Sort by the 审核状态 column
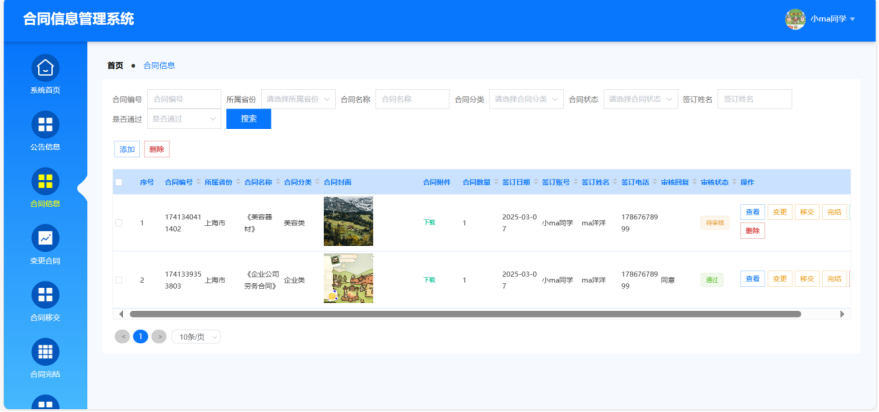Image resolution: width=879 pixels, height=412 pixels. 734,182
